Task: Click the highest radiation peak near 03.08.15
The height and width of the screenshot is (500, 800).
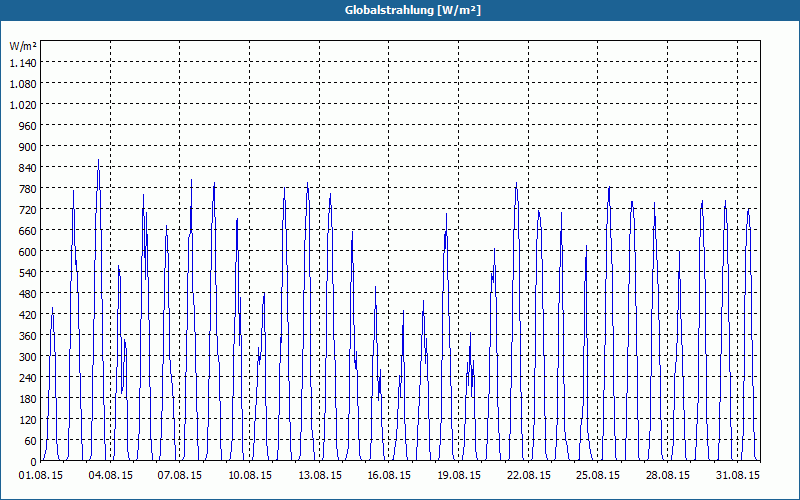Action: click(98, 160)
